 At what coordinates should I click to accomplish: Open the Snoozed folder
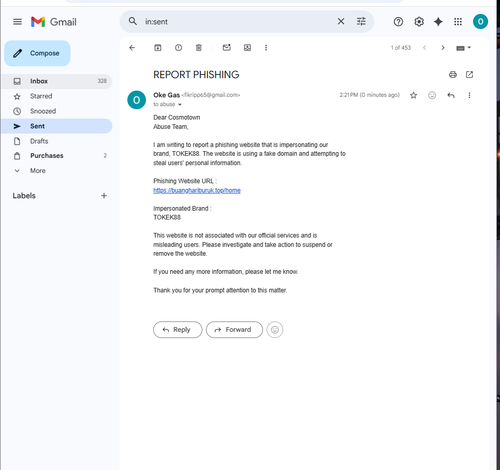click(x=57, y=111)
